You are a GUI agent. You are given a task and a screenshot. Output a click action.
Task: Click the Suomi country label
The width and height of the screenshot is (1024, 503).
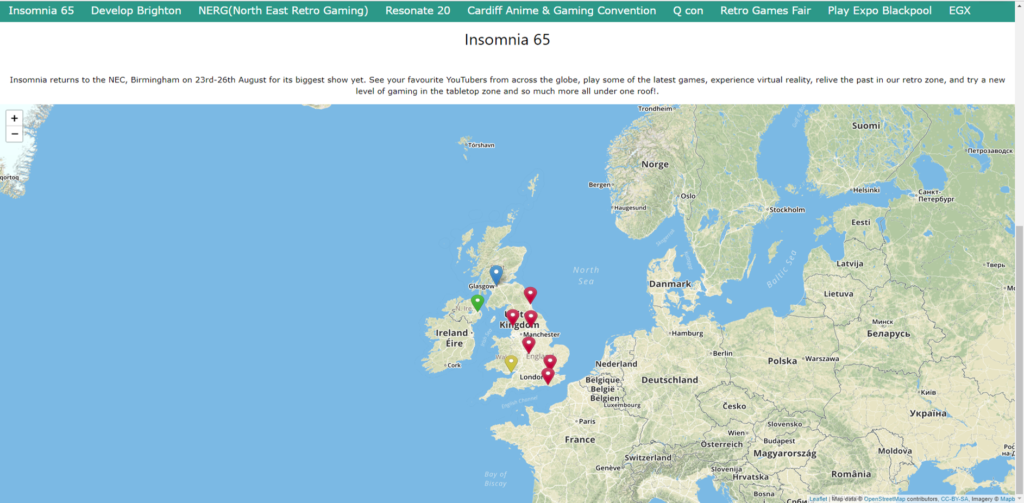pos(866,126)
